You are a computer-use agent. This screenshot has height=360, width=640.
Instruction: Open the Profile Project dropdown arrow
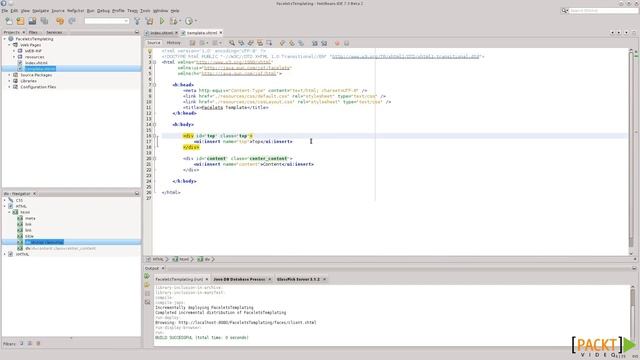(196, 21)
